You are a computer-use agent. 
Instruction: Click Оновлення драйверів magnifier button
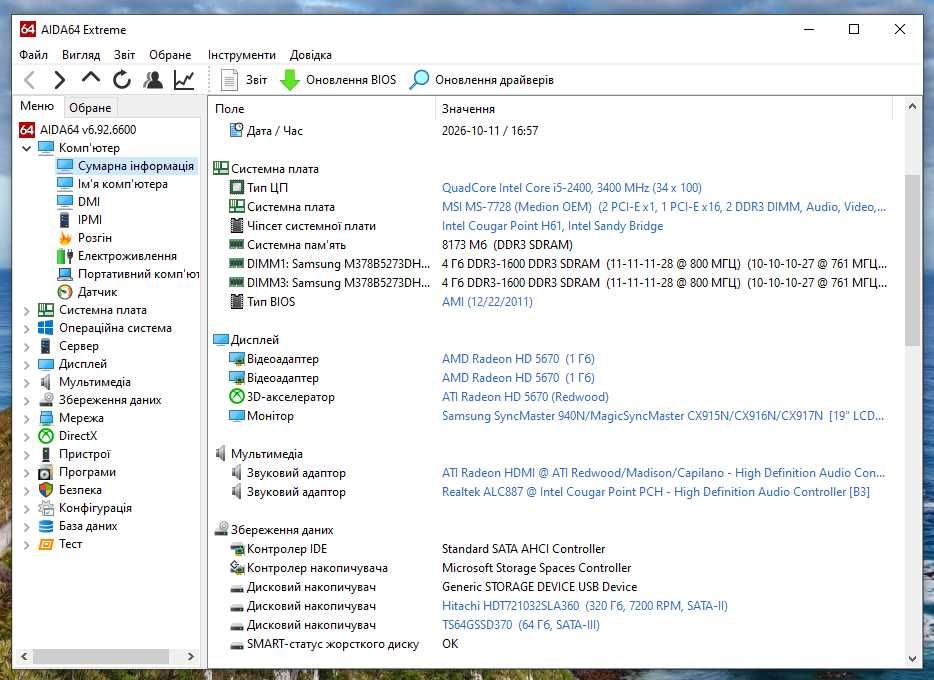pyautogui.click(x=481, y=80)
